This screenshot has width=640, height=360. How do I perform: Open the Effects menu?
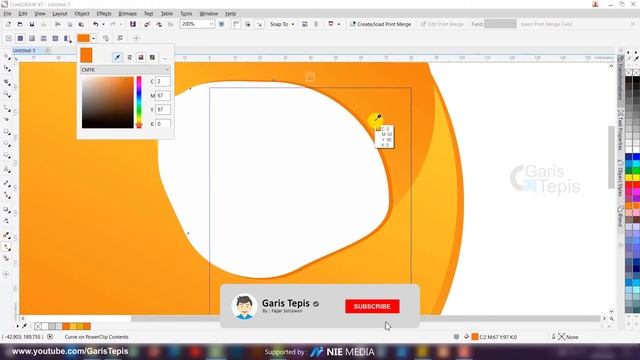[104, 13]
